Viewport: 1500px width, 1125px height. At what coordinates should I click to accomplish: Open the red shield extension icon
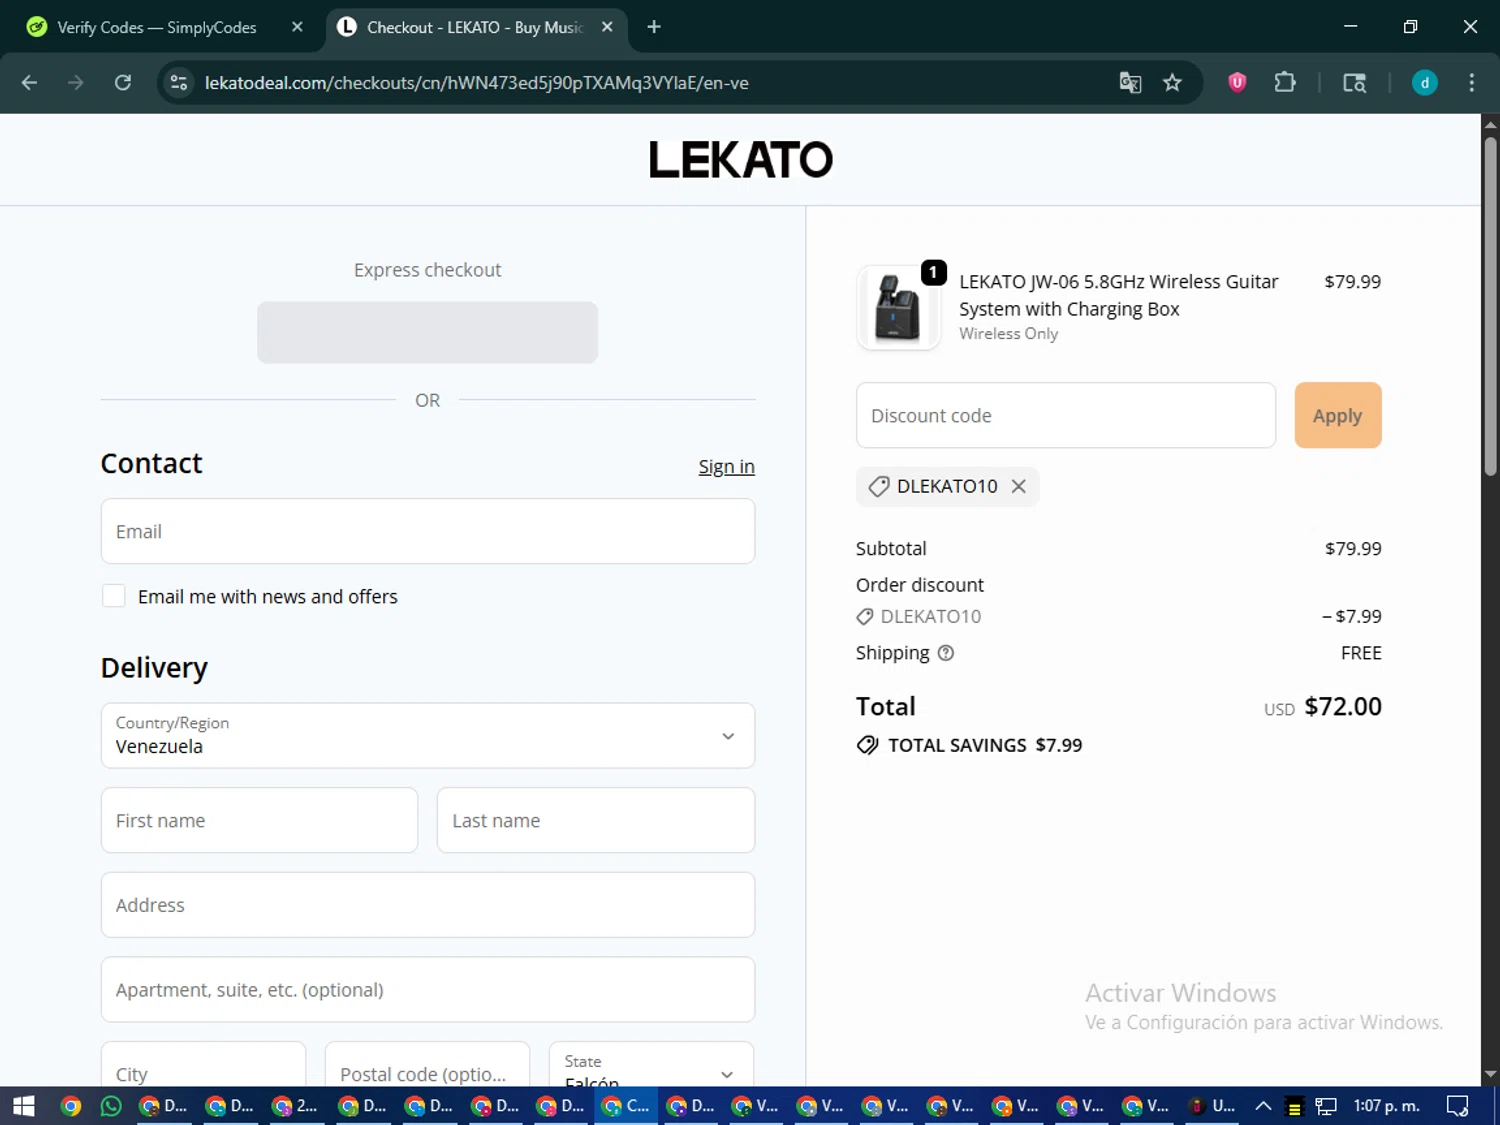point(1237,83)
